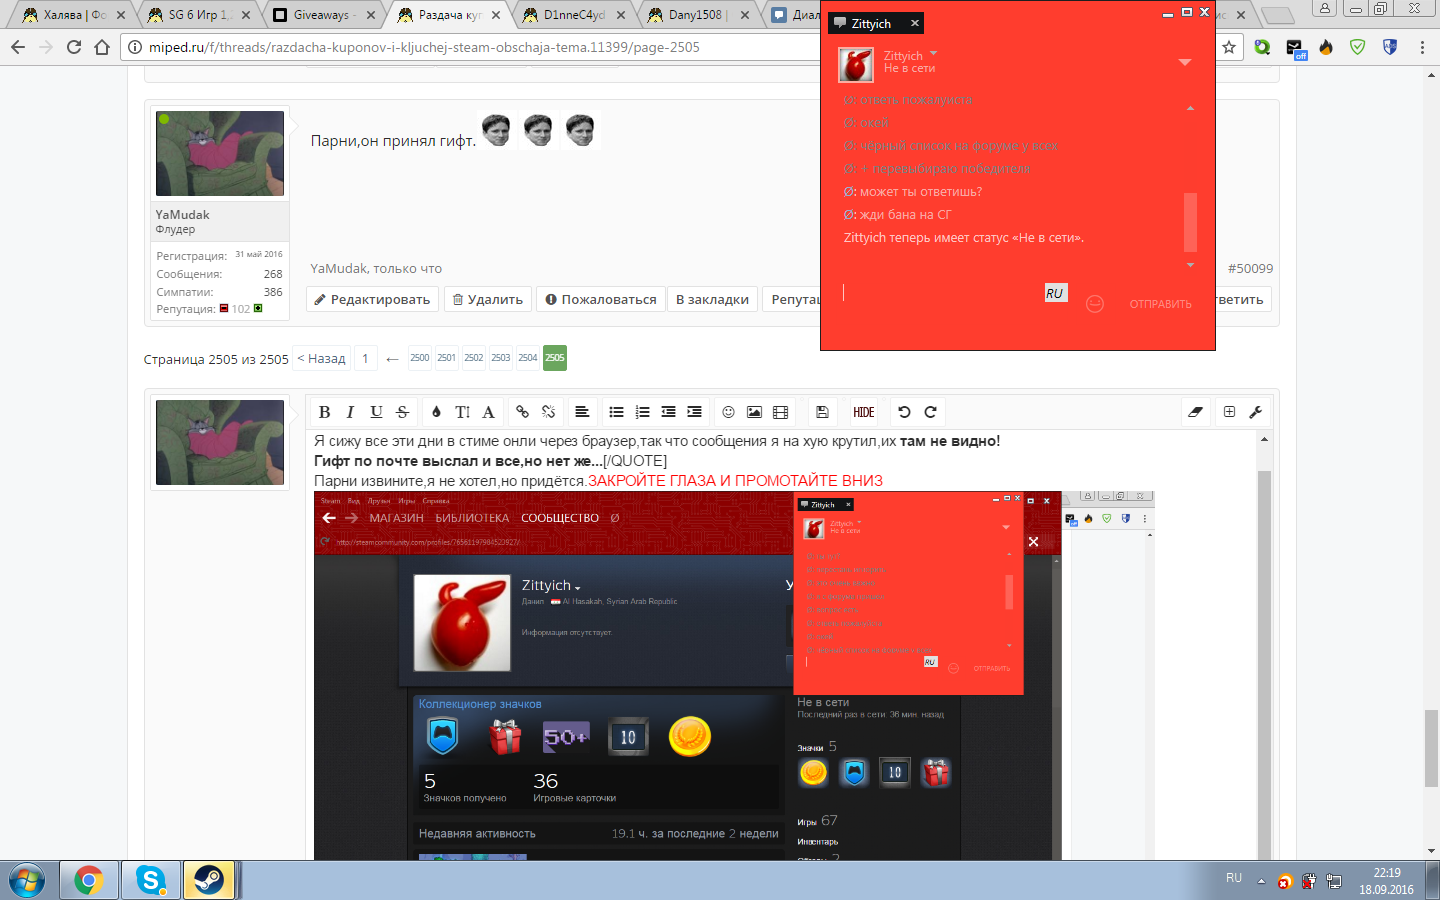Image resolution: width=1440 pixels, height=900 pixels.
Task: Decrease indent with the outdent icon
Action: [x=668, y=412]
